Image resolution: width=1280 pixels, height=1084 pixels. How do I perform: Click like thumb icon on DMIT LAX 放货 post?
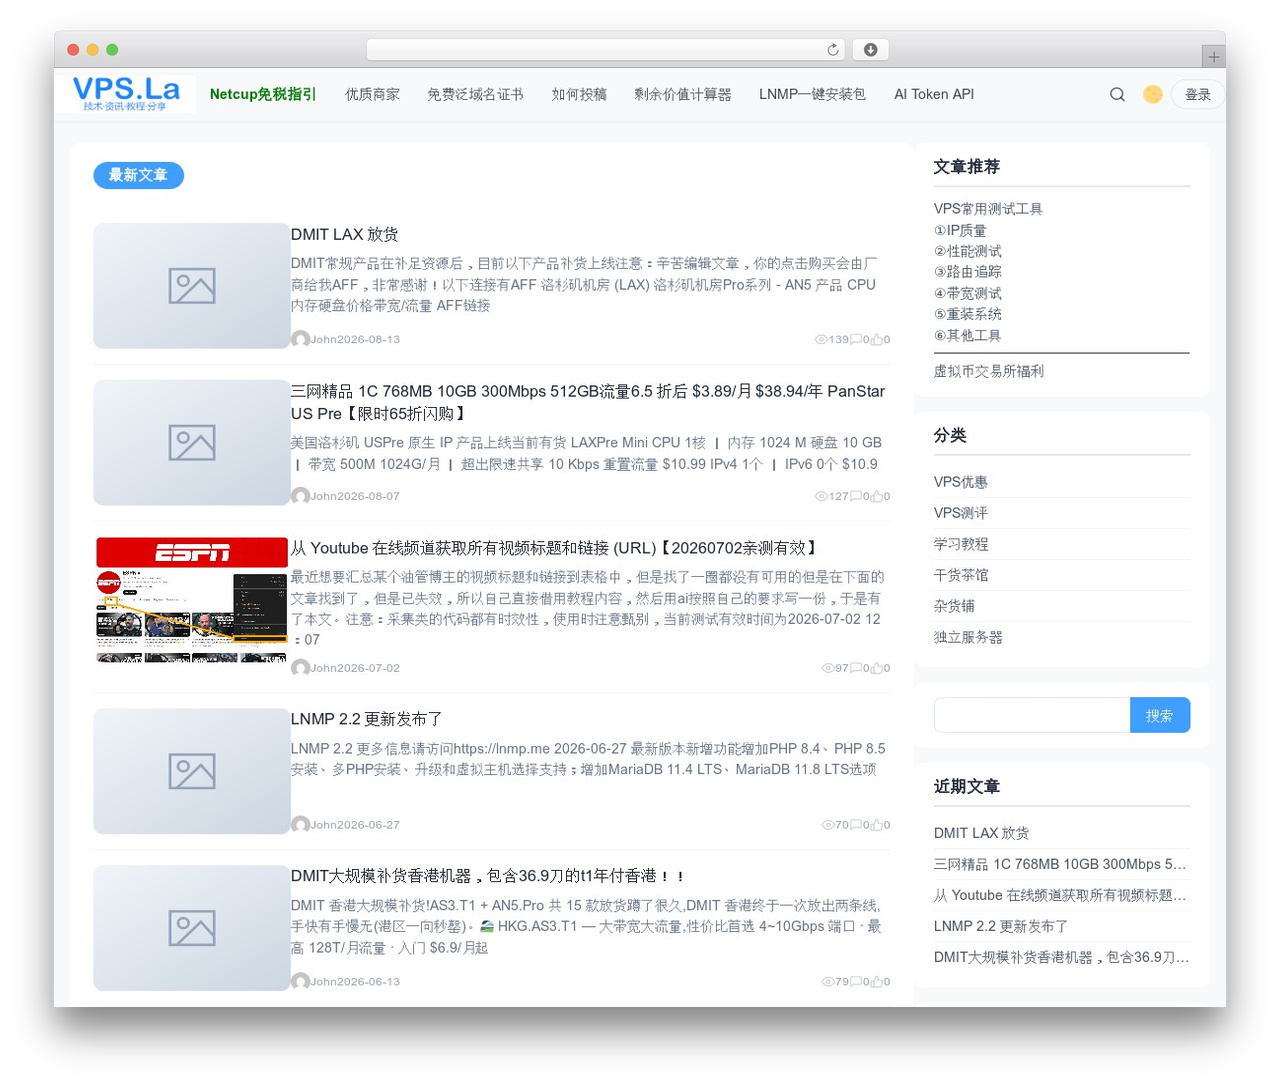877,340
